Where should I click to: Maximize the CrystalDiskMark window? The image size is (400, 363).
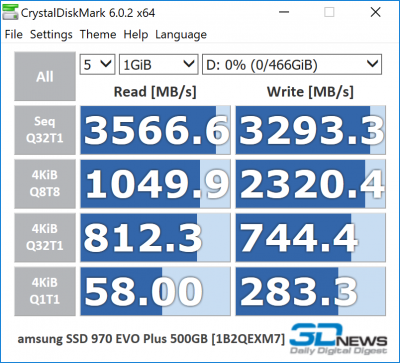pos(329,12)
